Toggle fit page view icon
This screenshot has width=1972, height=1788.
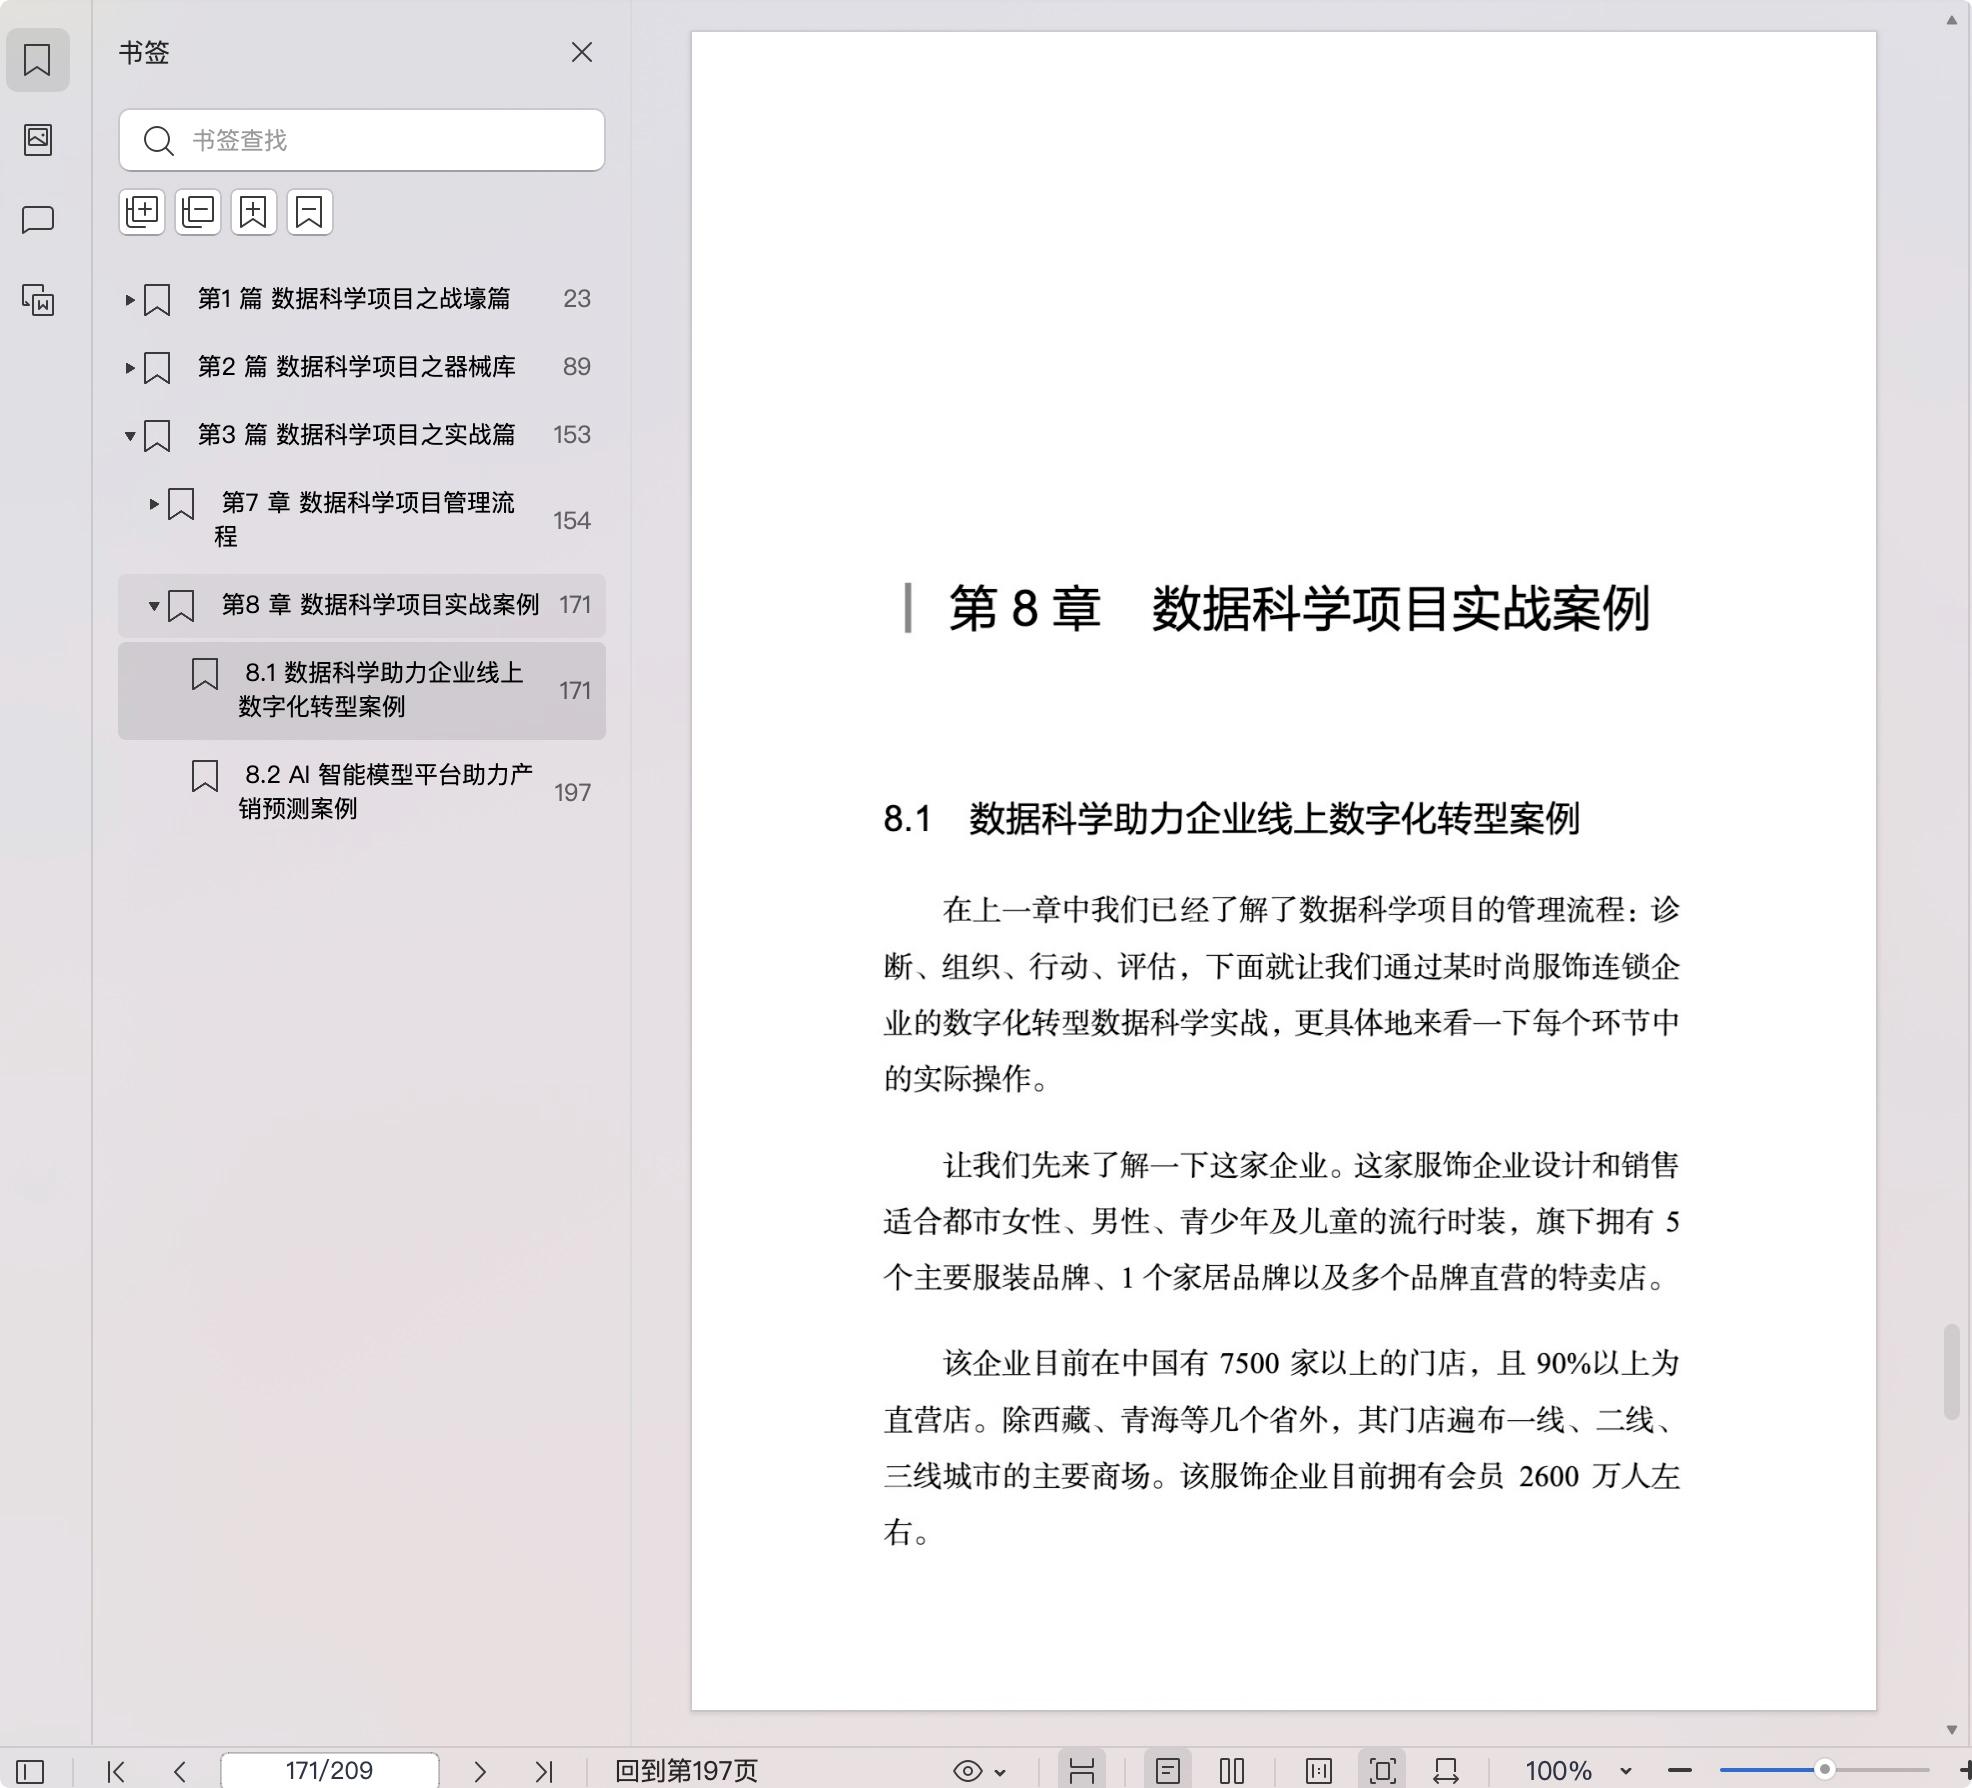tap(1383, 1771)
